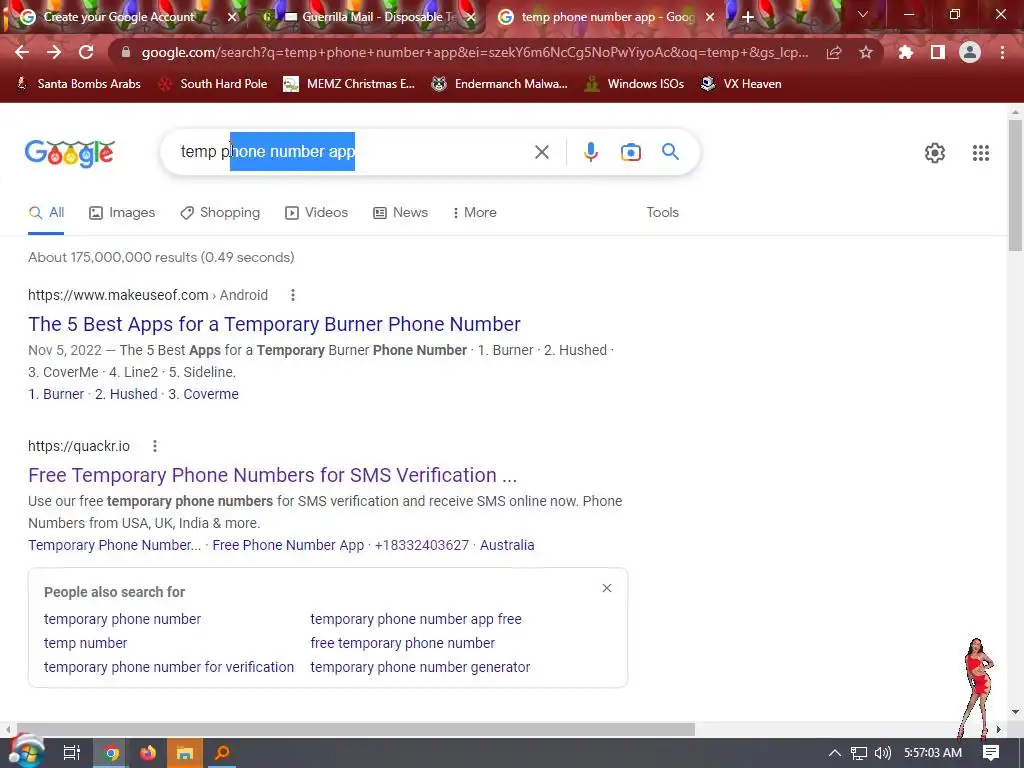Open the Australia sitelink
The height and width of the screenshot is (768, 1024).
click(507, 545)
